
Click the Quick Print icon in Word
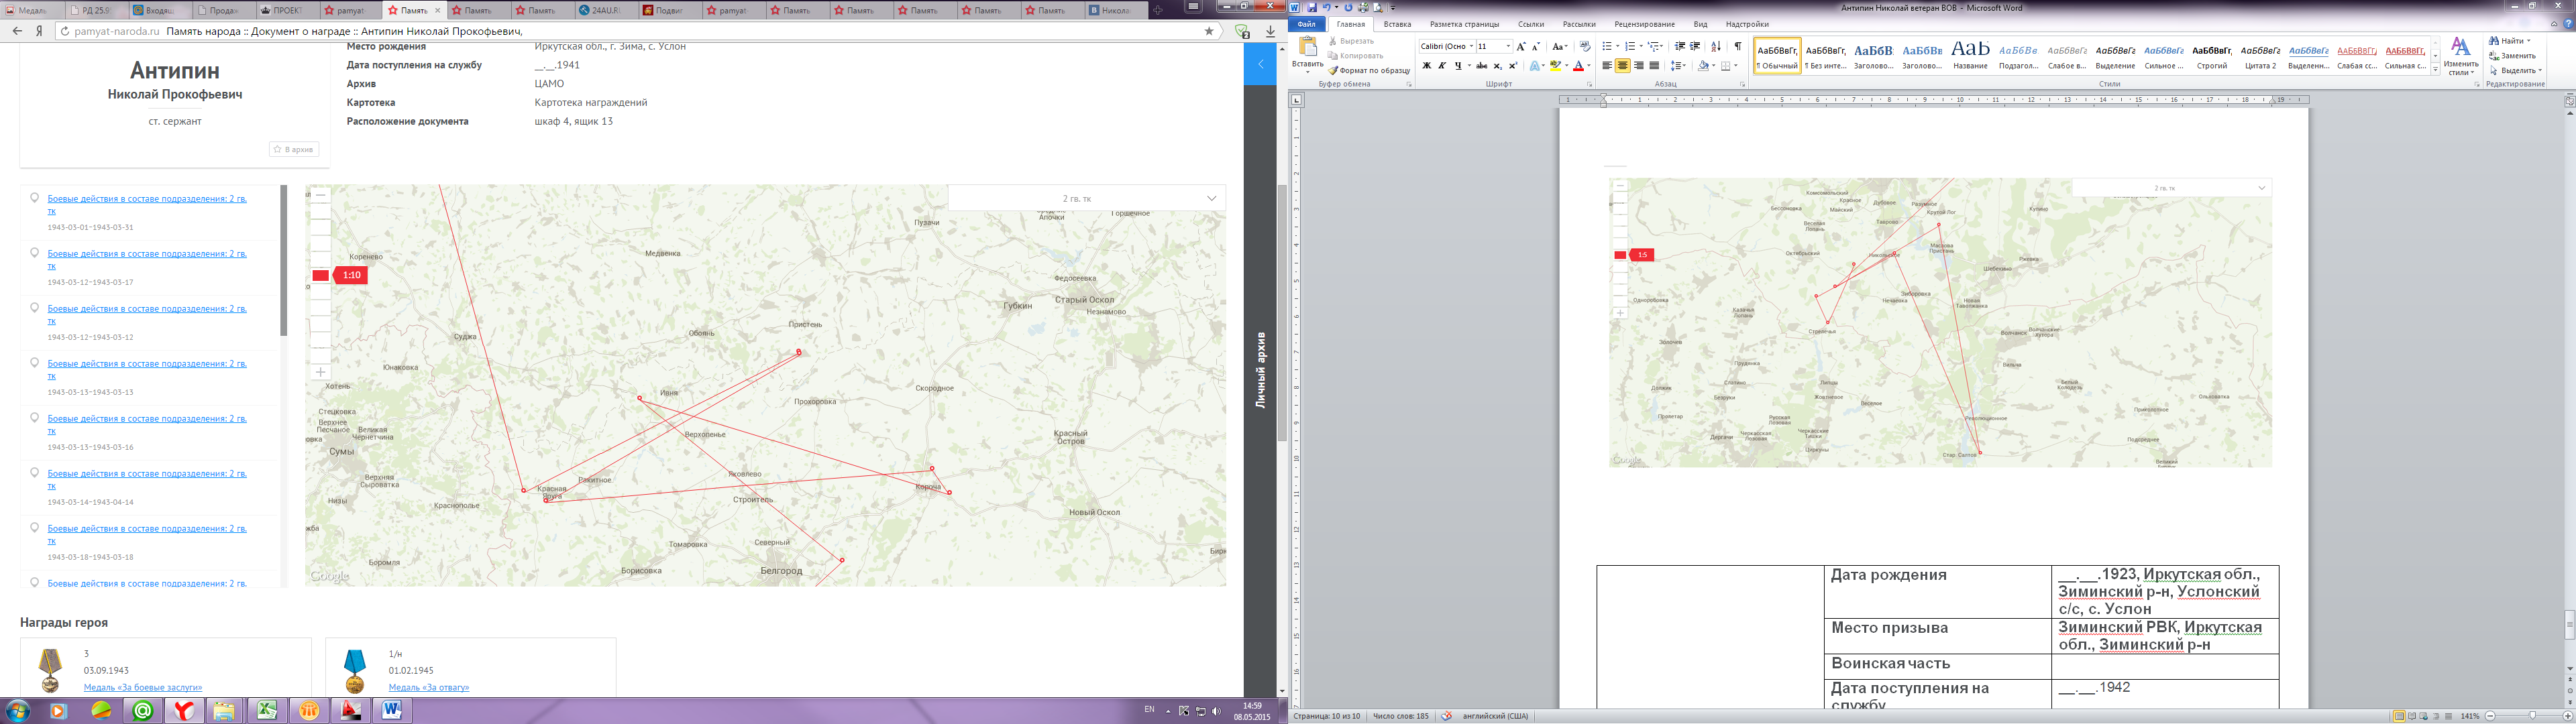[1363, 7]
